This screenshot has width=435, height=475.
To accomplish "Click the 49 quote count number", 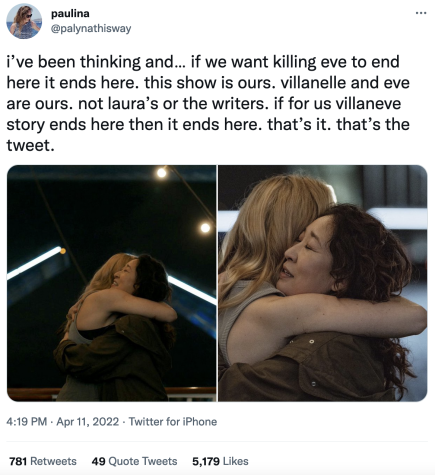I will 98,461.
